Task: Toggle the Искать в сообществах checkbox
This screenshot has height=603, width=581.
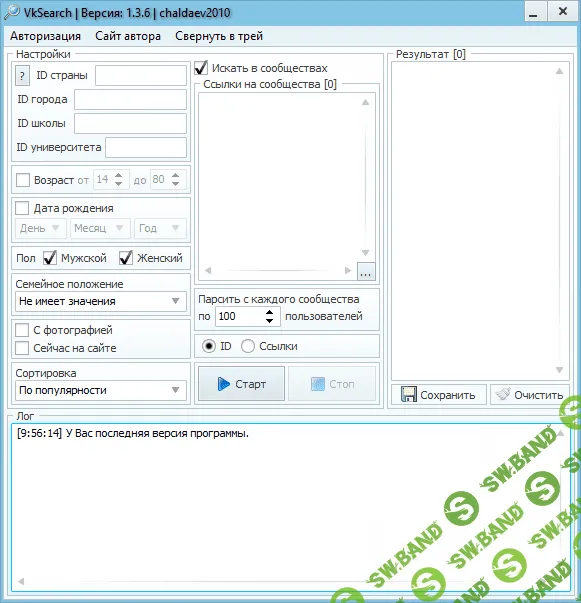Action: 201,68
